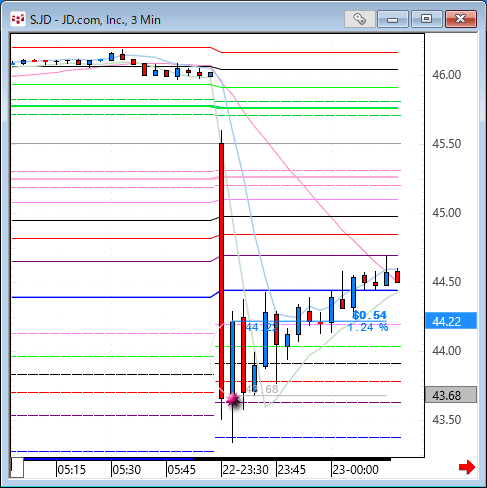Viewport: 487px width, 488px height.
Task: Click the pink star marker on the chart
Action: [x=233, y=399]
